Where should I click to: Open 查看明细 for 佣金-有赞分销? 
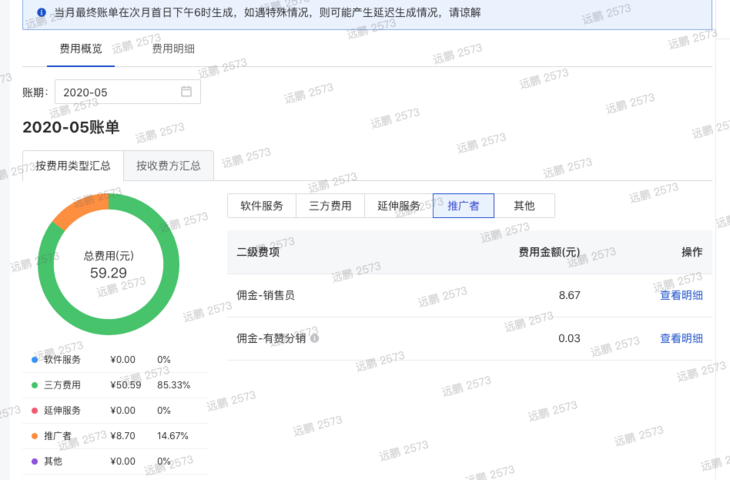(681, 338)
